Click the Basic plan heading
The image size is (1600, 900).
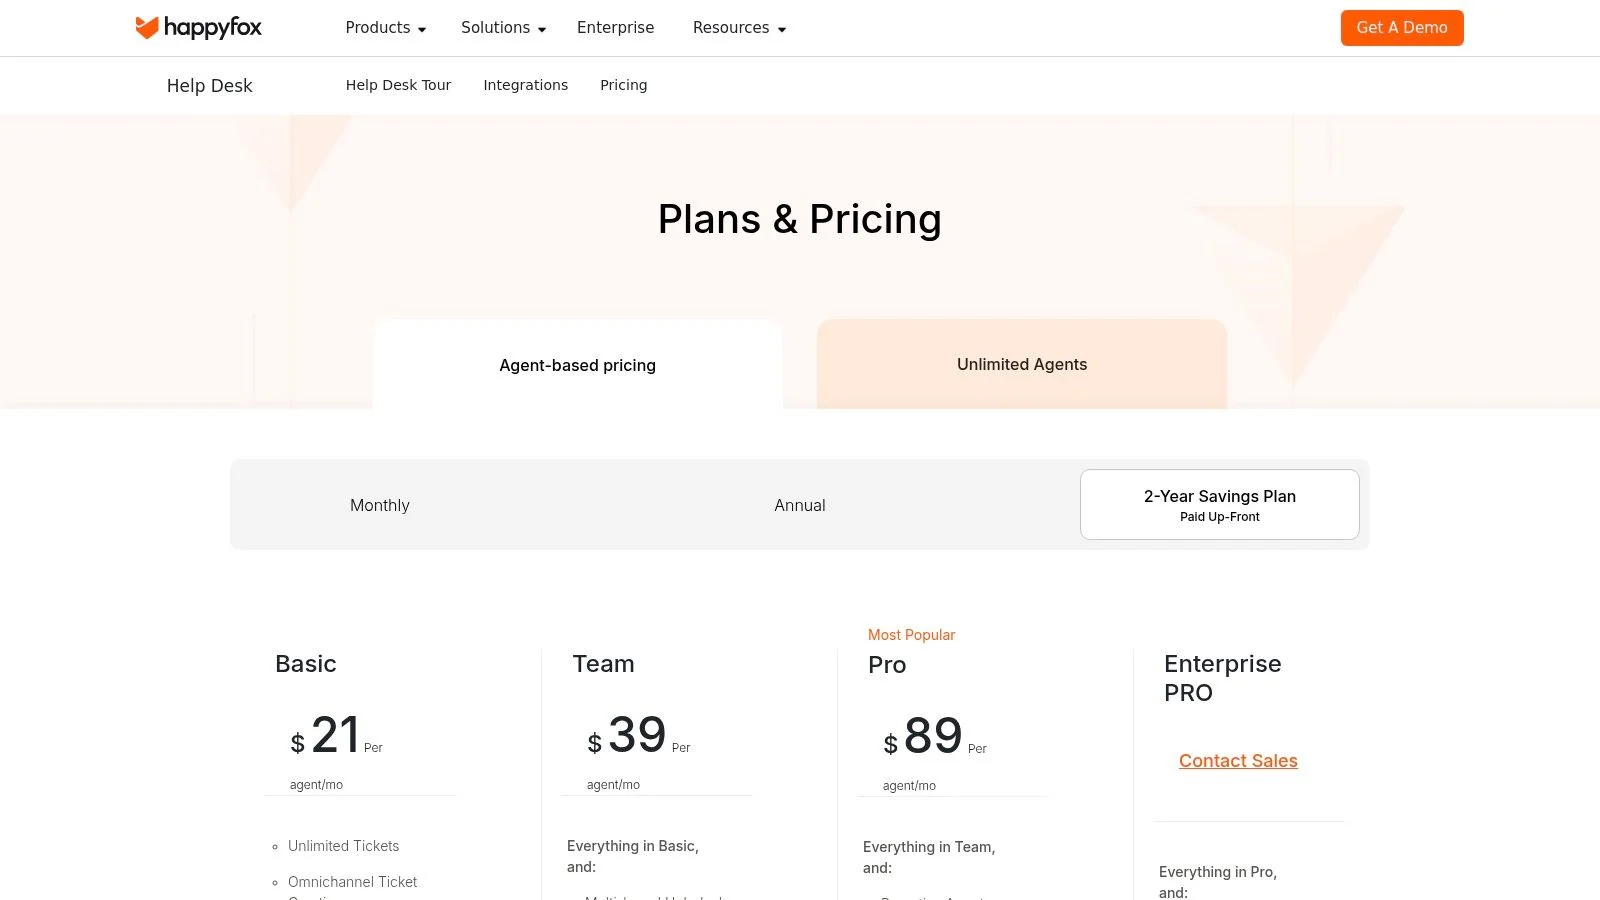[x=305, y=664]
